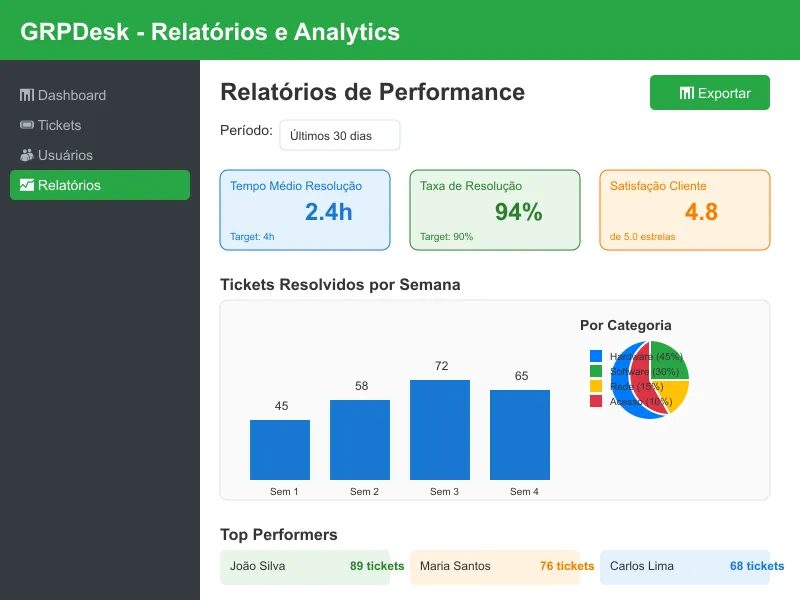The image size is (800, 600).
Task: Click the icon inside Exportar button
Action: pyautogui.click(x=686, y=93)
